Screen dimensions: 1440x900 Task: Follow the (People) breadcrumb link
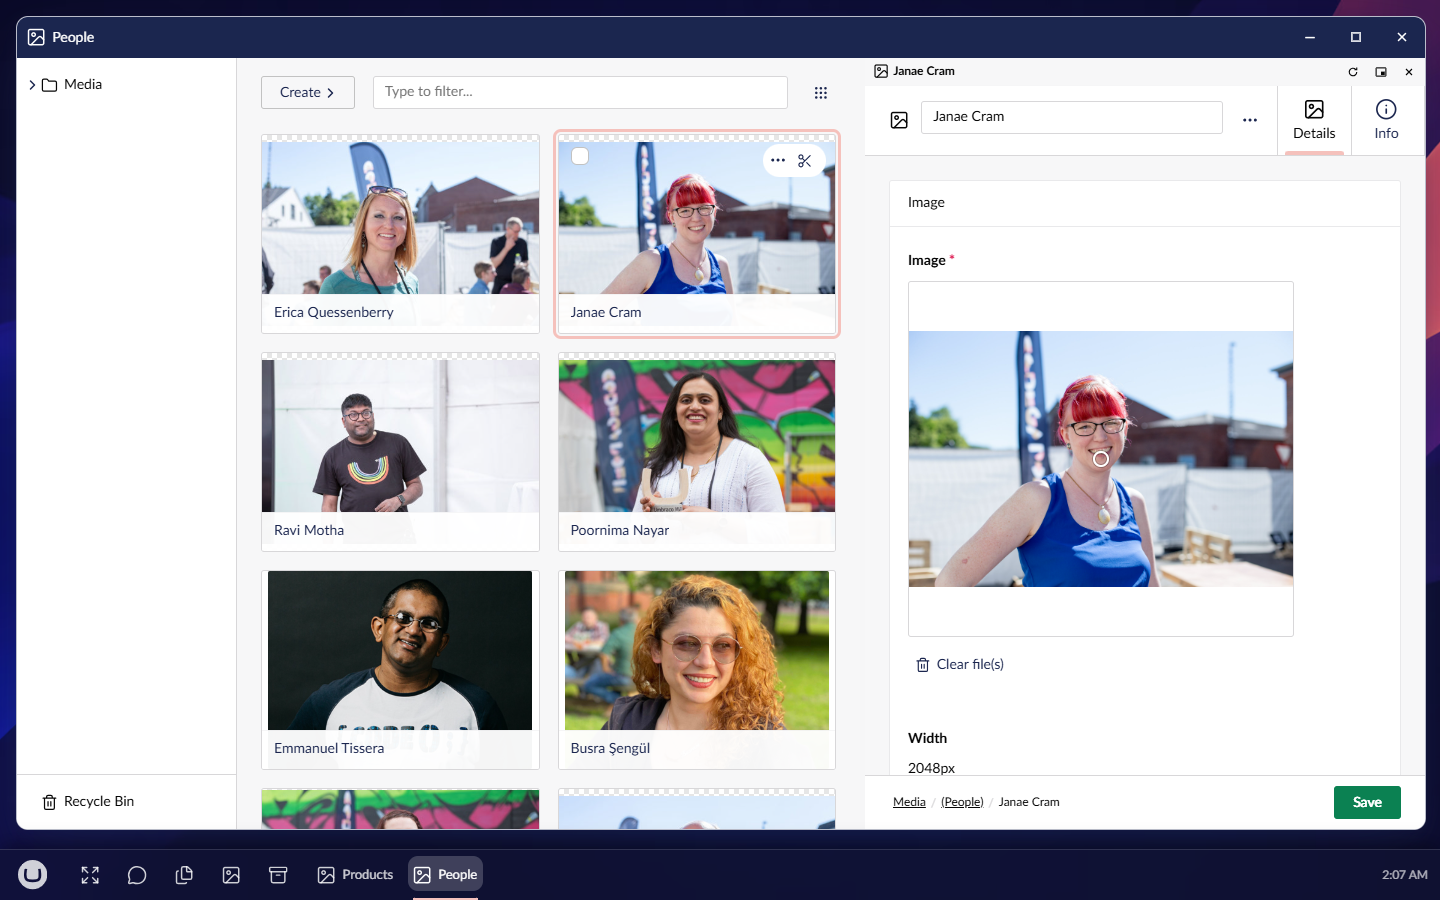[x=962, y=802]
